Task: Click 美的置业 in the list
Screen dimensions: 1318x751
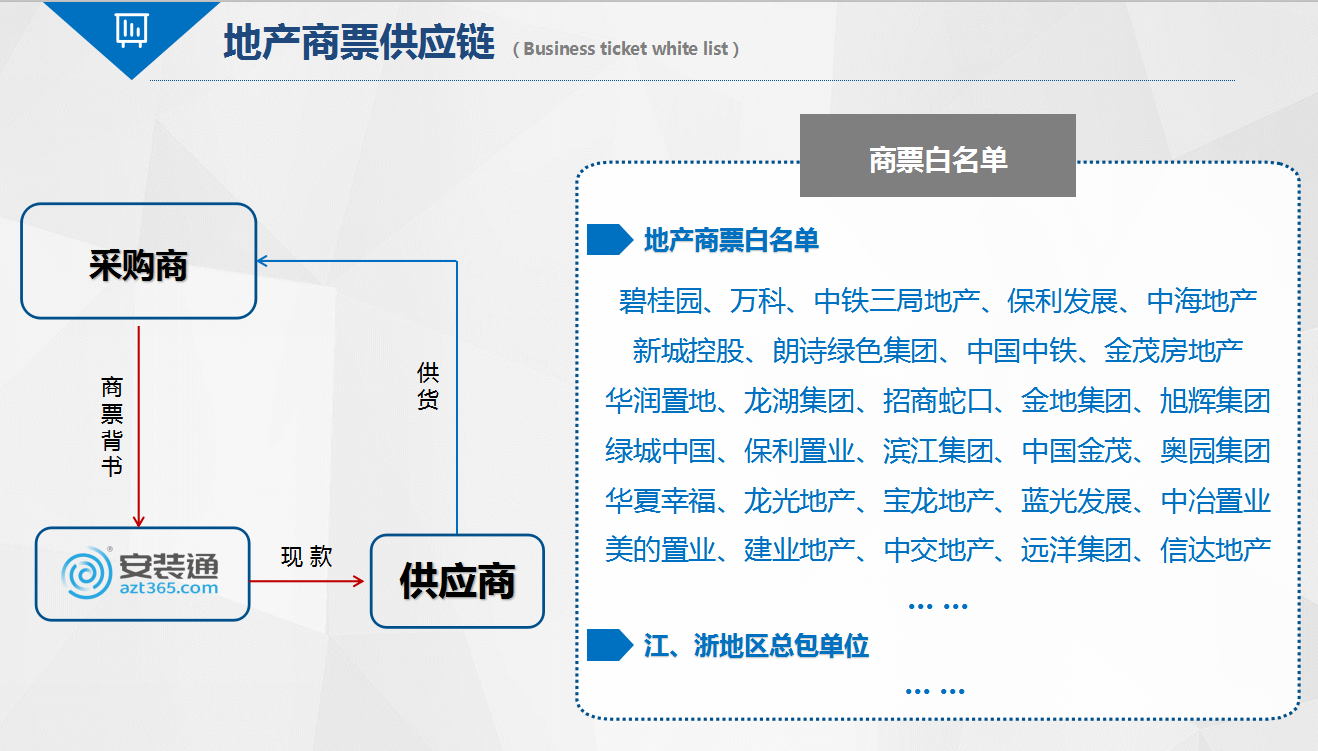Action: tap(660, 550)
